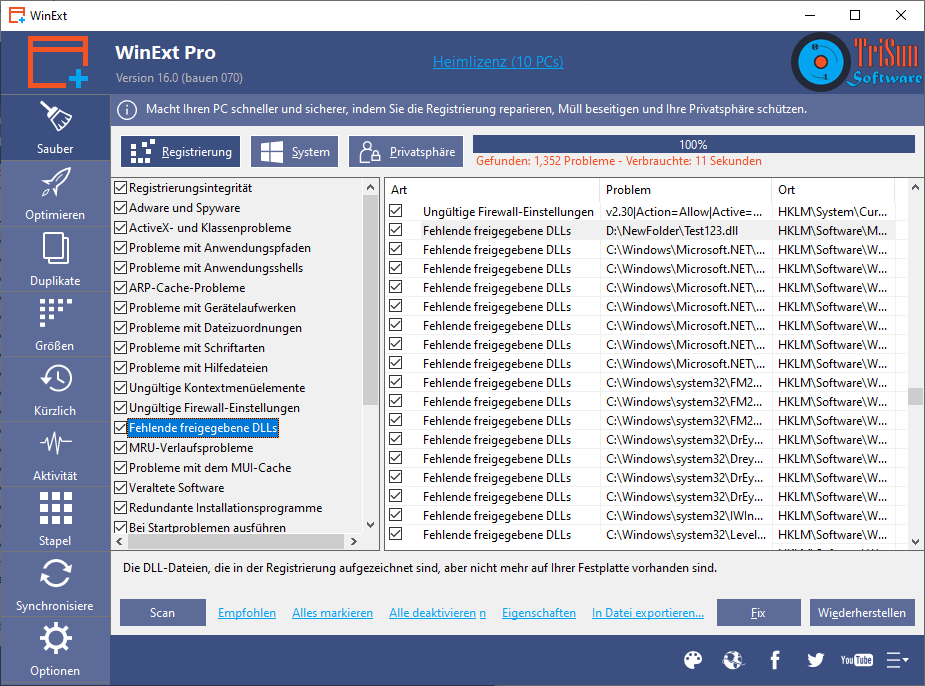Screen dimensions: 925x686
Task: Open the Optimieren rocket section
Action: [55, 193]
